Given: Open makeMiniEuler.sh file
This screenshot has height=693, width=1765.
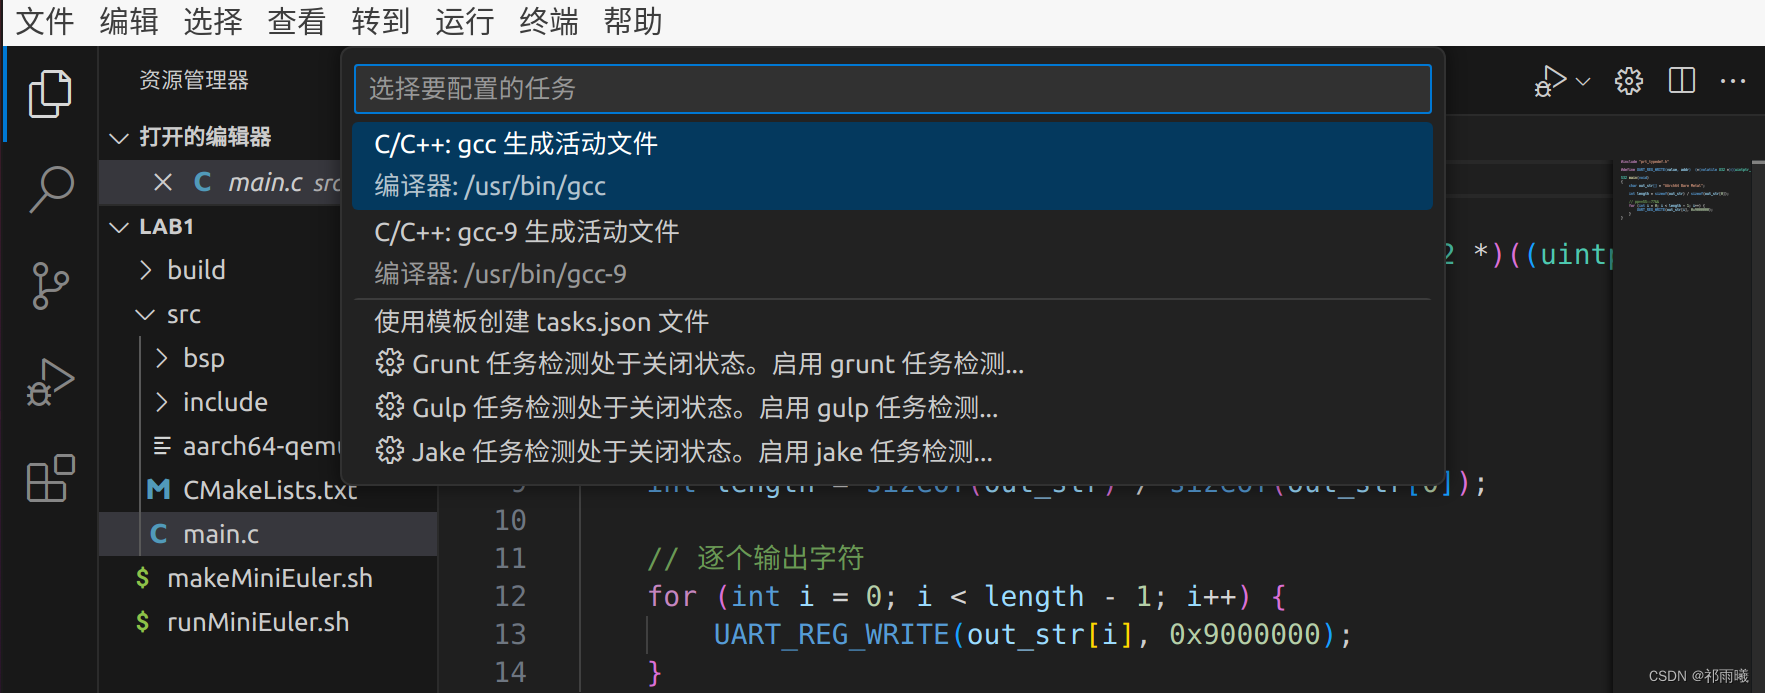Looking at the screenshot, I should 270,578.
